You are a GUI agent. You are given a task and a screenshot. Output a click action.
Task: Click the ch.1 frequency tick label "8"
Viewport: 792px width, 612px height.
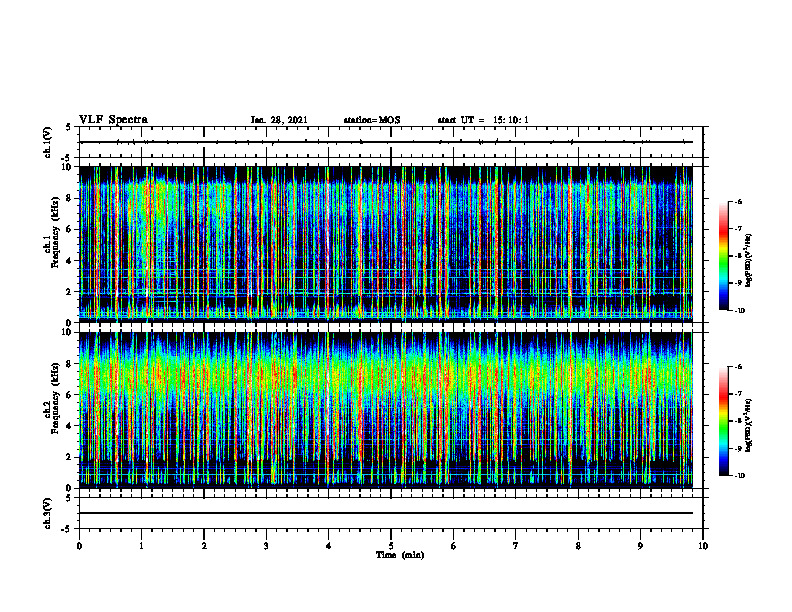70,198
